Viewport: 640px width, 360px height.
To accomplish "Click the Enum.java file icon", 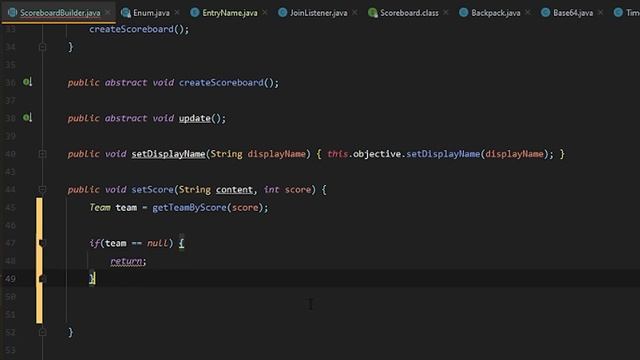I will click(x=126, y=13).
